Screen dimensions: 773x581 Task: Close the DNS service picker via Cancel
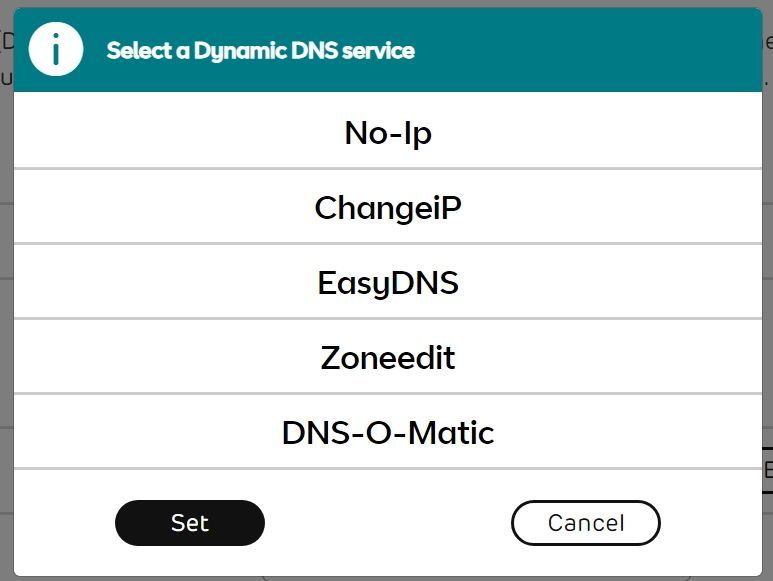pyautogui.click(x=585, y=522)
